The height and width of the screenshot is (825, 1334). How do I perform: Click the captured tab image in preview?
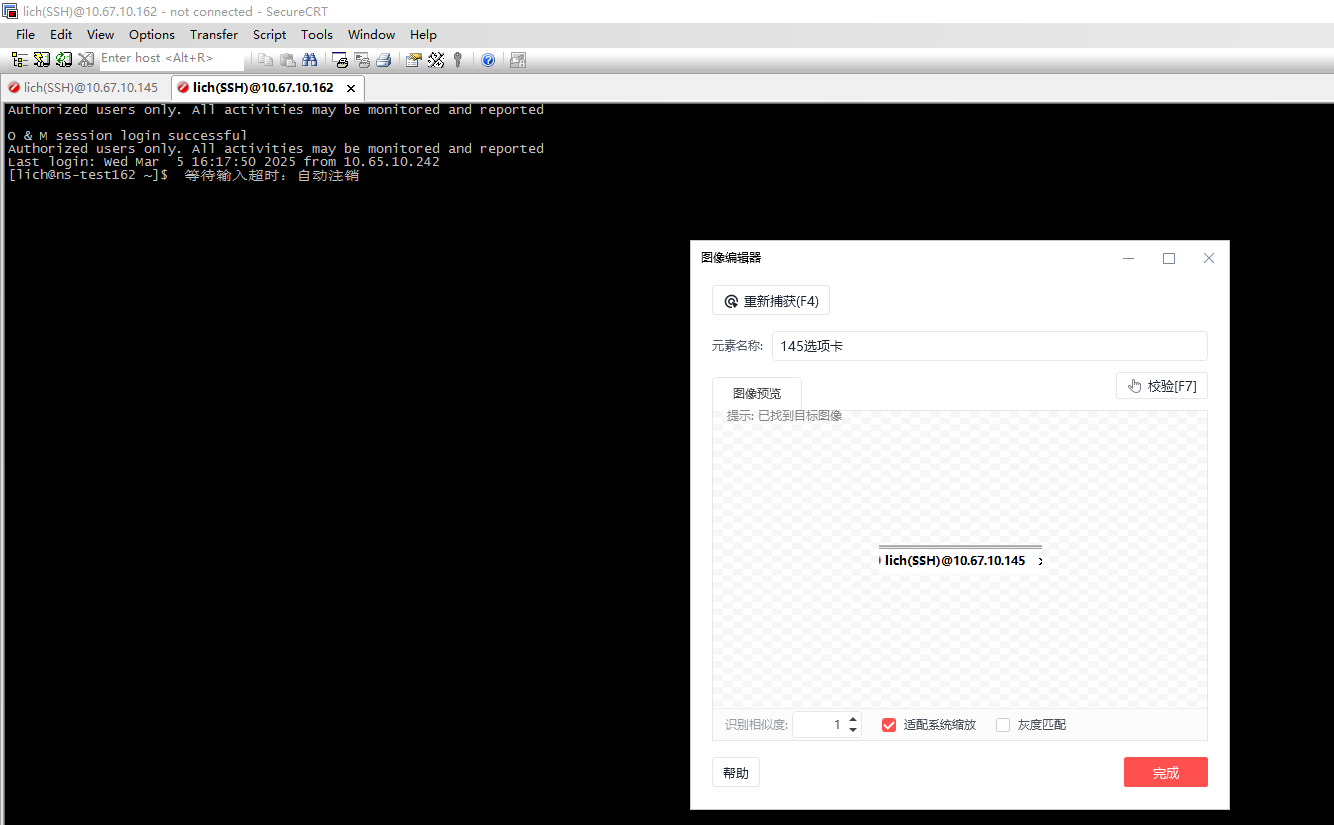pos(960,558)
